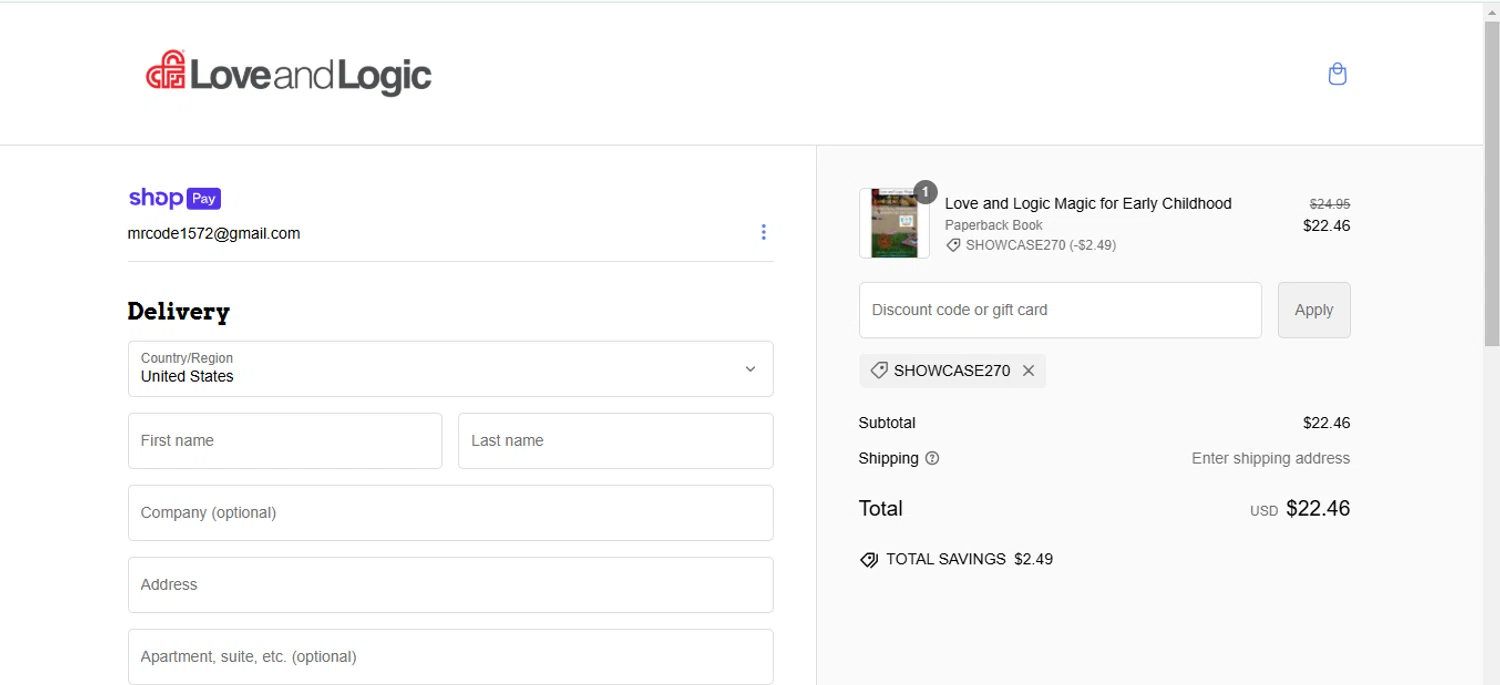Focus the First name field
The image size is (1500, 685).
(x=285, y=441)
